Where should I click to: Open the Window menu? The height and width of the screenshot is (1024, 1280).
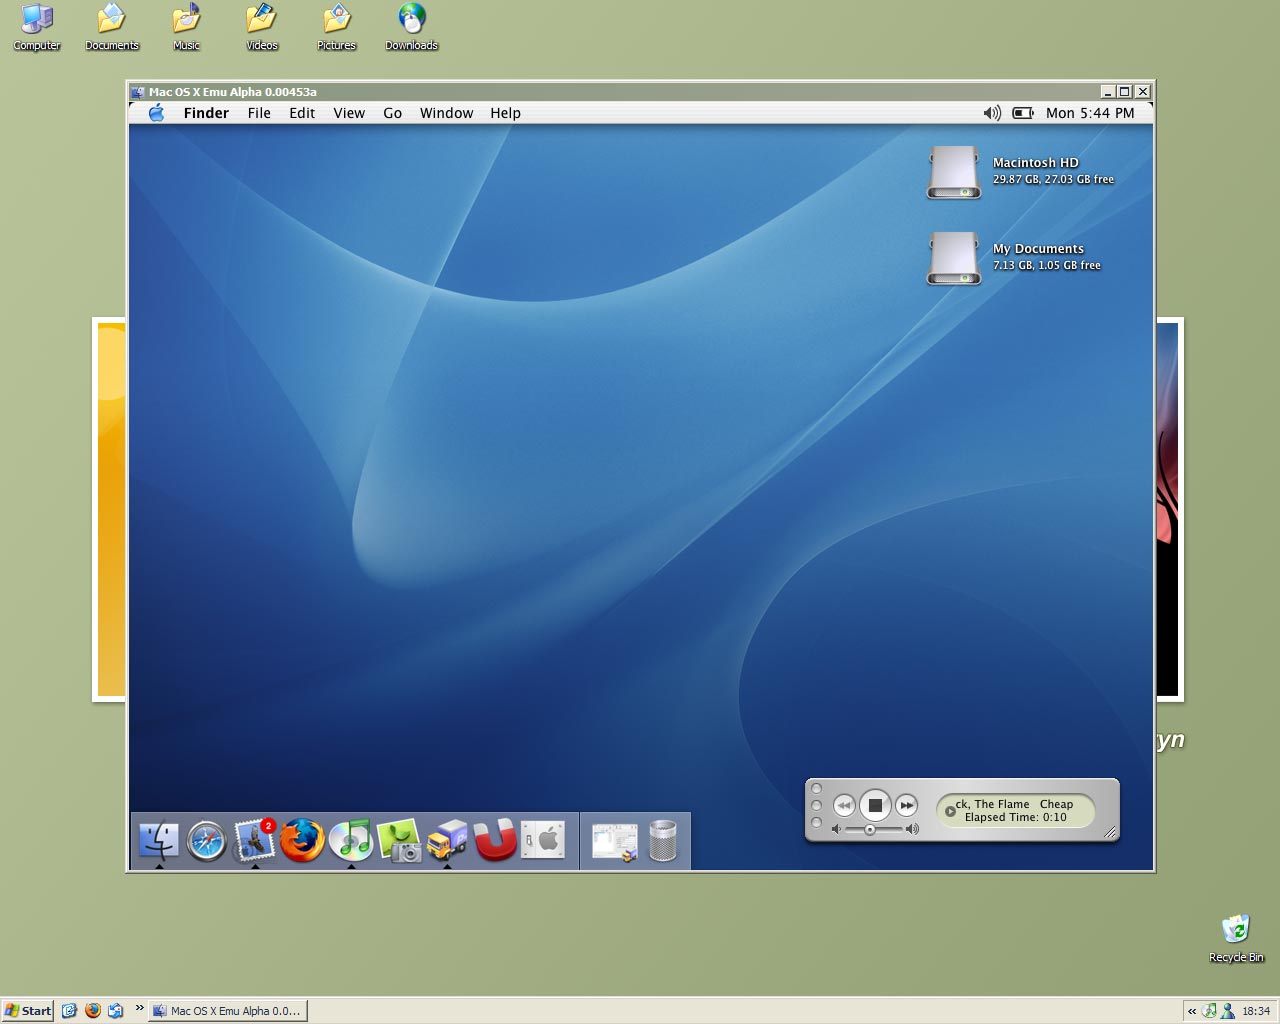(446, 113)
